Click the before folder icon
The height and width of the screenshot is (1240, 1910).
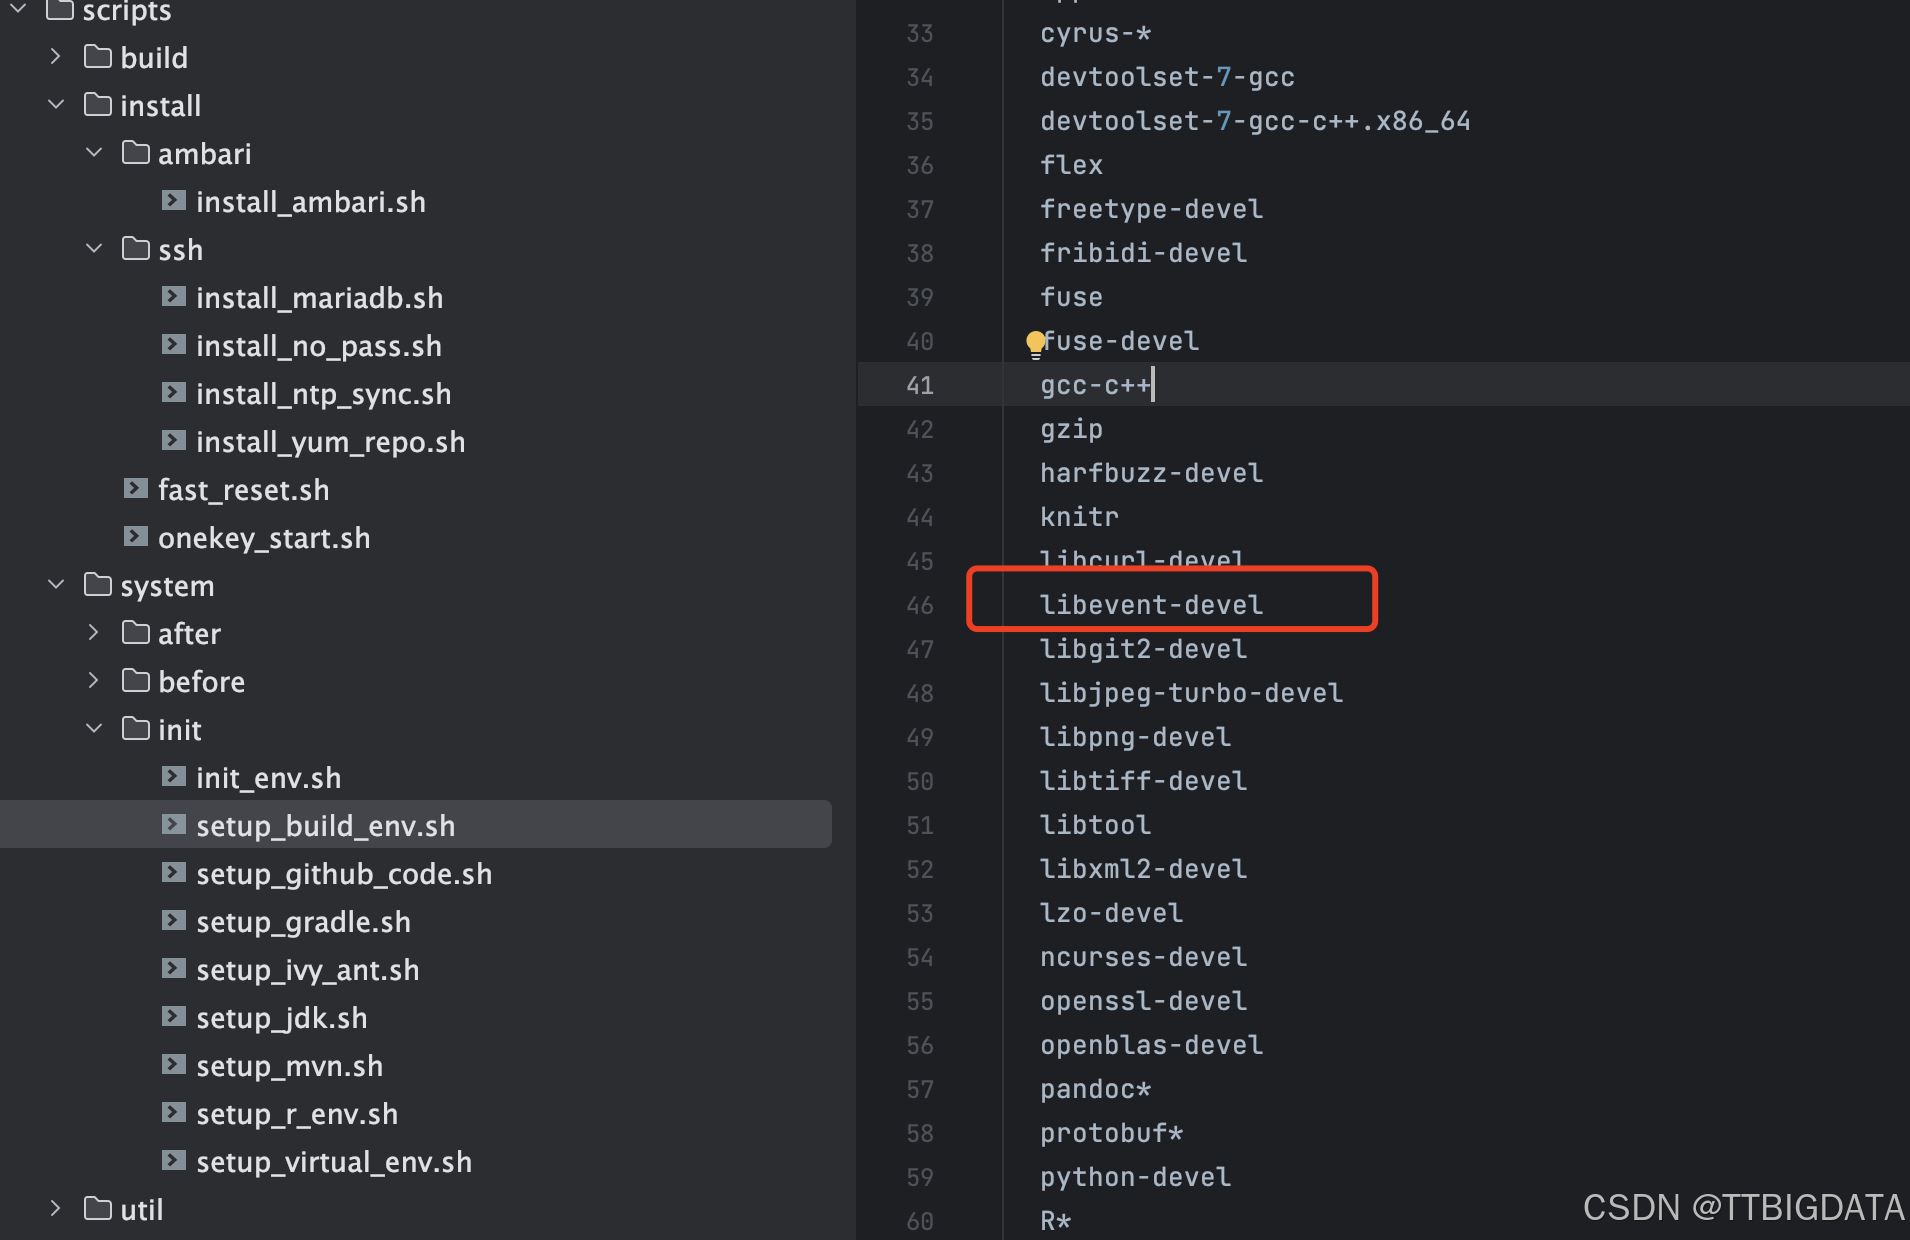point(136,680)
